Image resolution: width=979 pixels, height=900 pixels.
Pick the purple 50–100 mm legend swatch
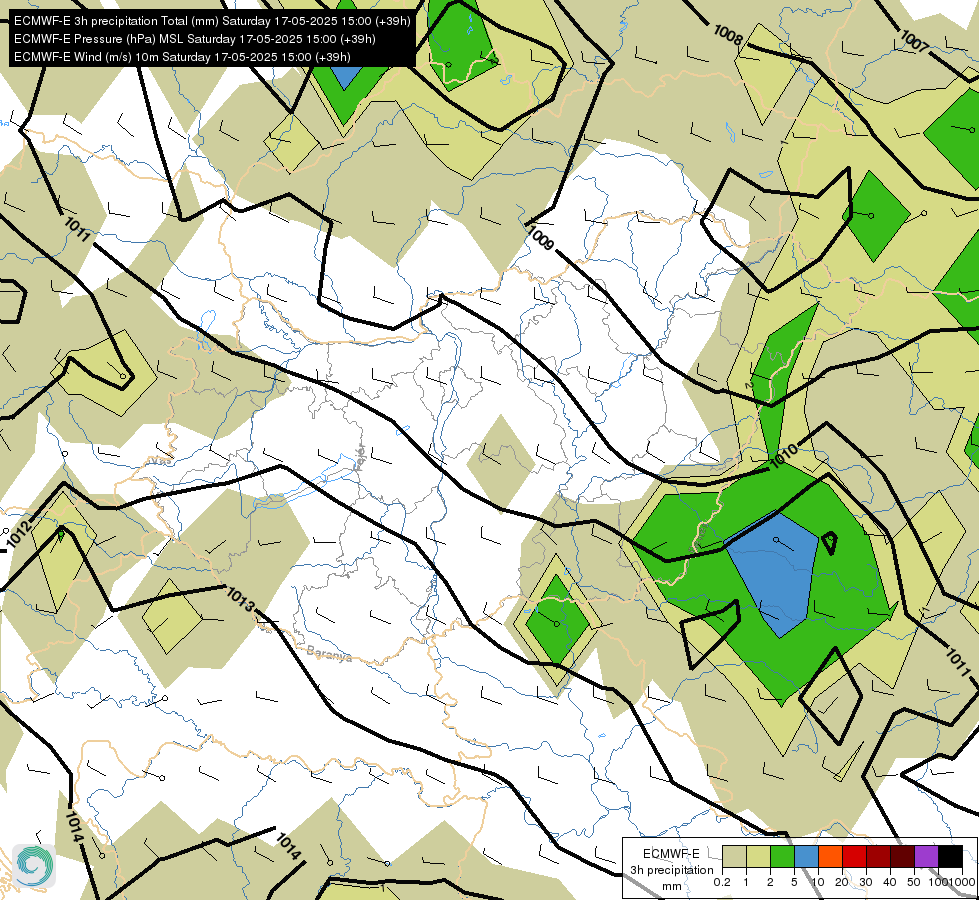pos(926,857)
